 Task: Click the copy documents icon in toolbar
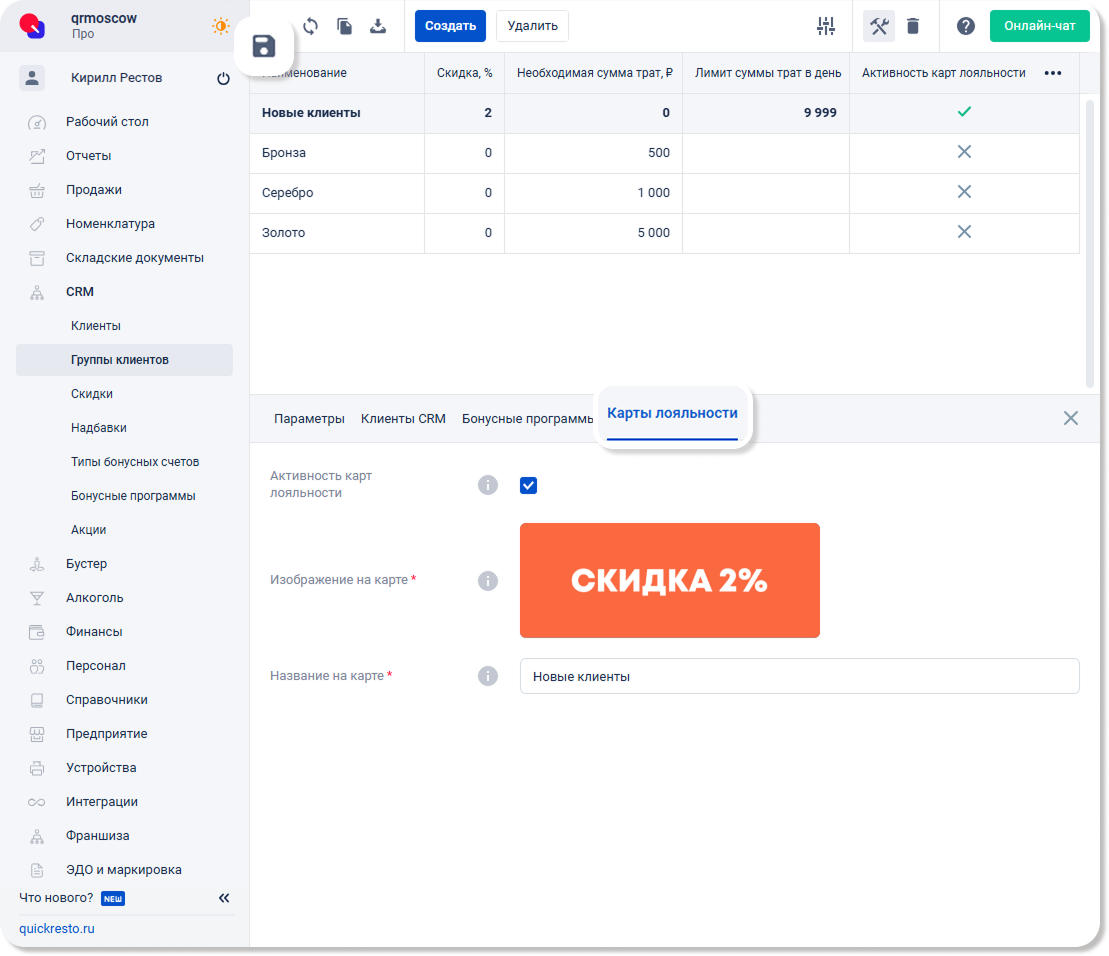click(344, 26)
